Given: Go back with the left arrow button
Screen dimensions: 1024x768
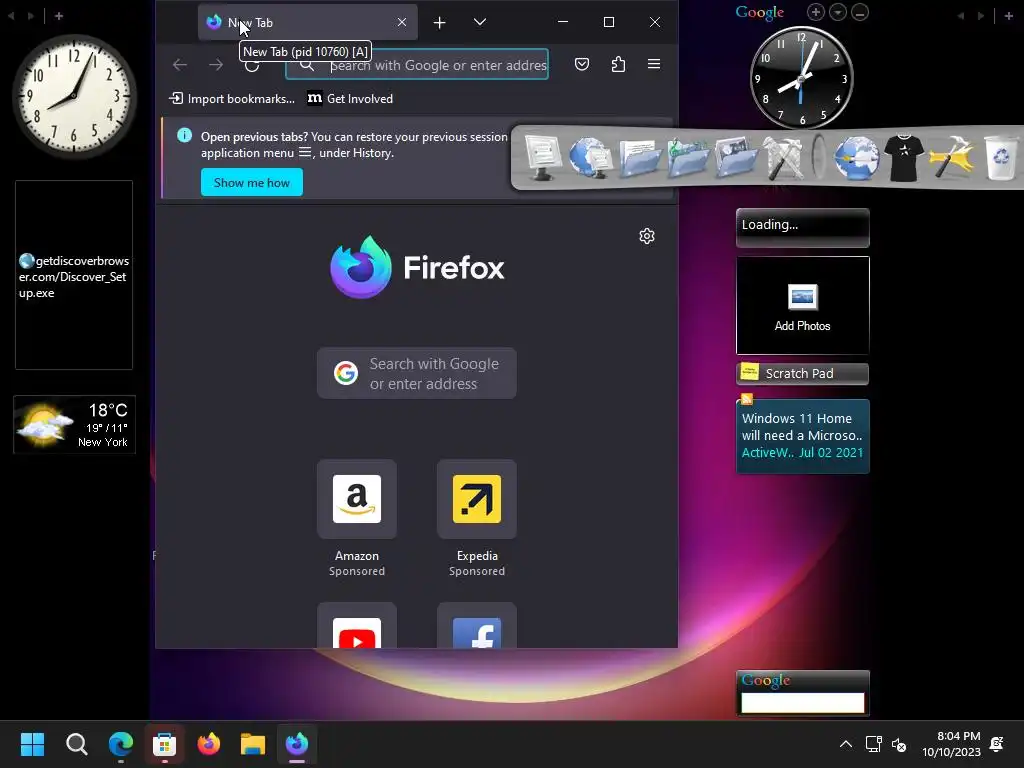Looking at the screenshot, I should [180, 65].
